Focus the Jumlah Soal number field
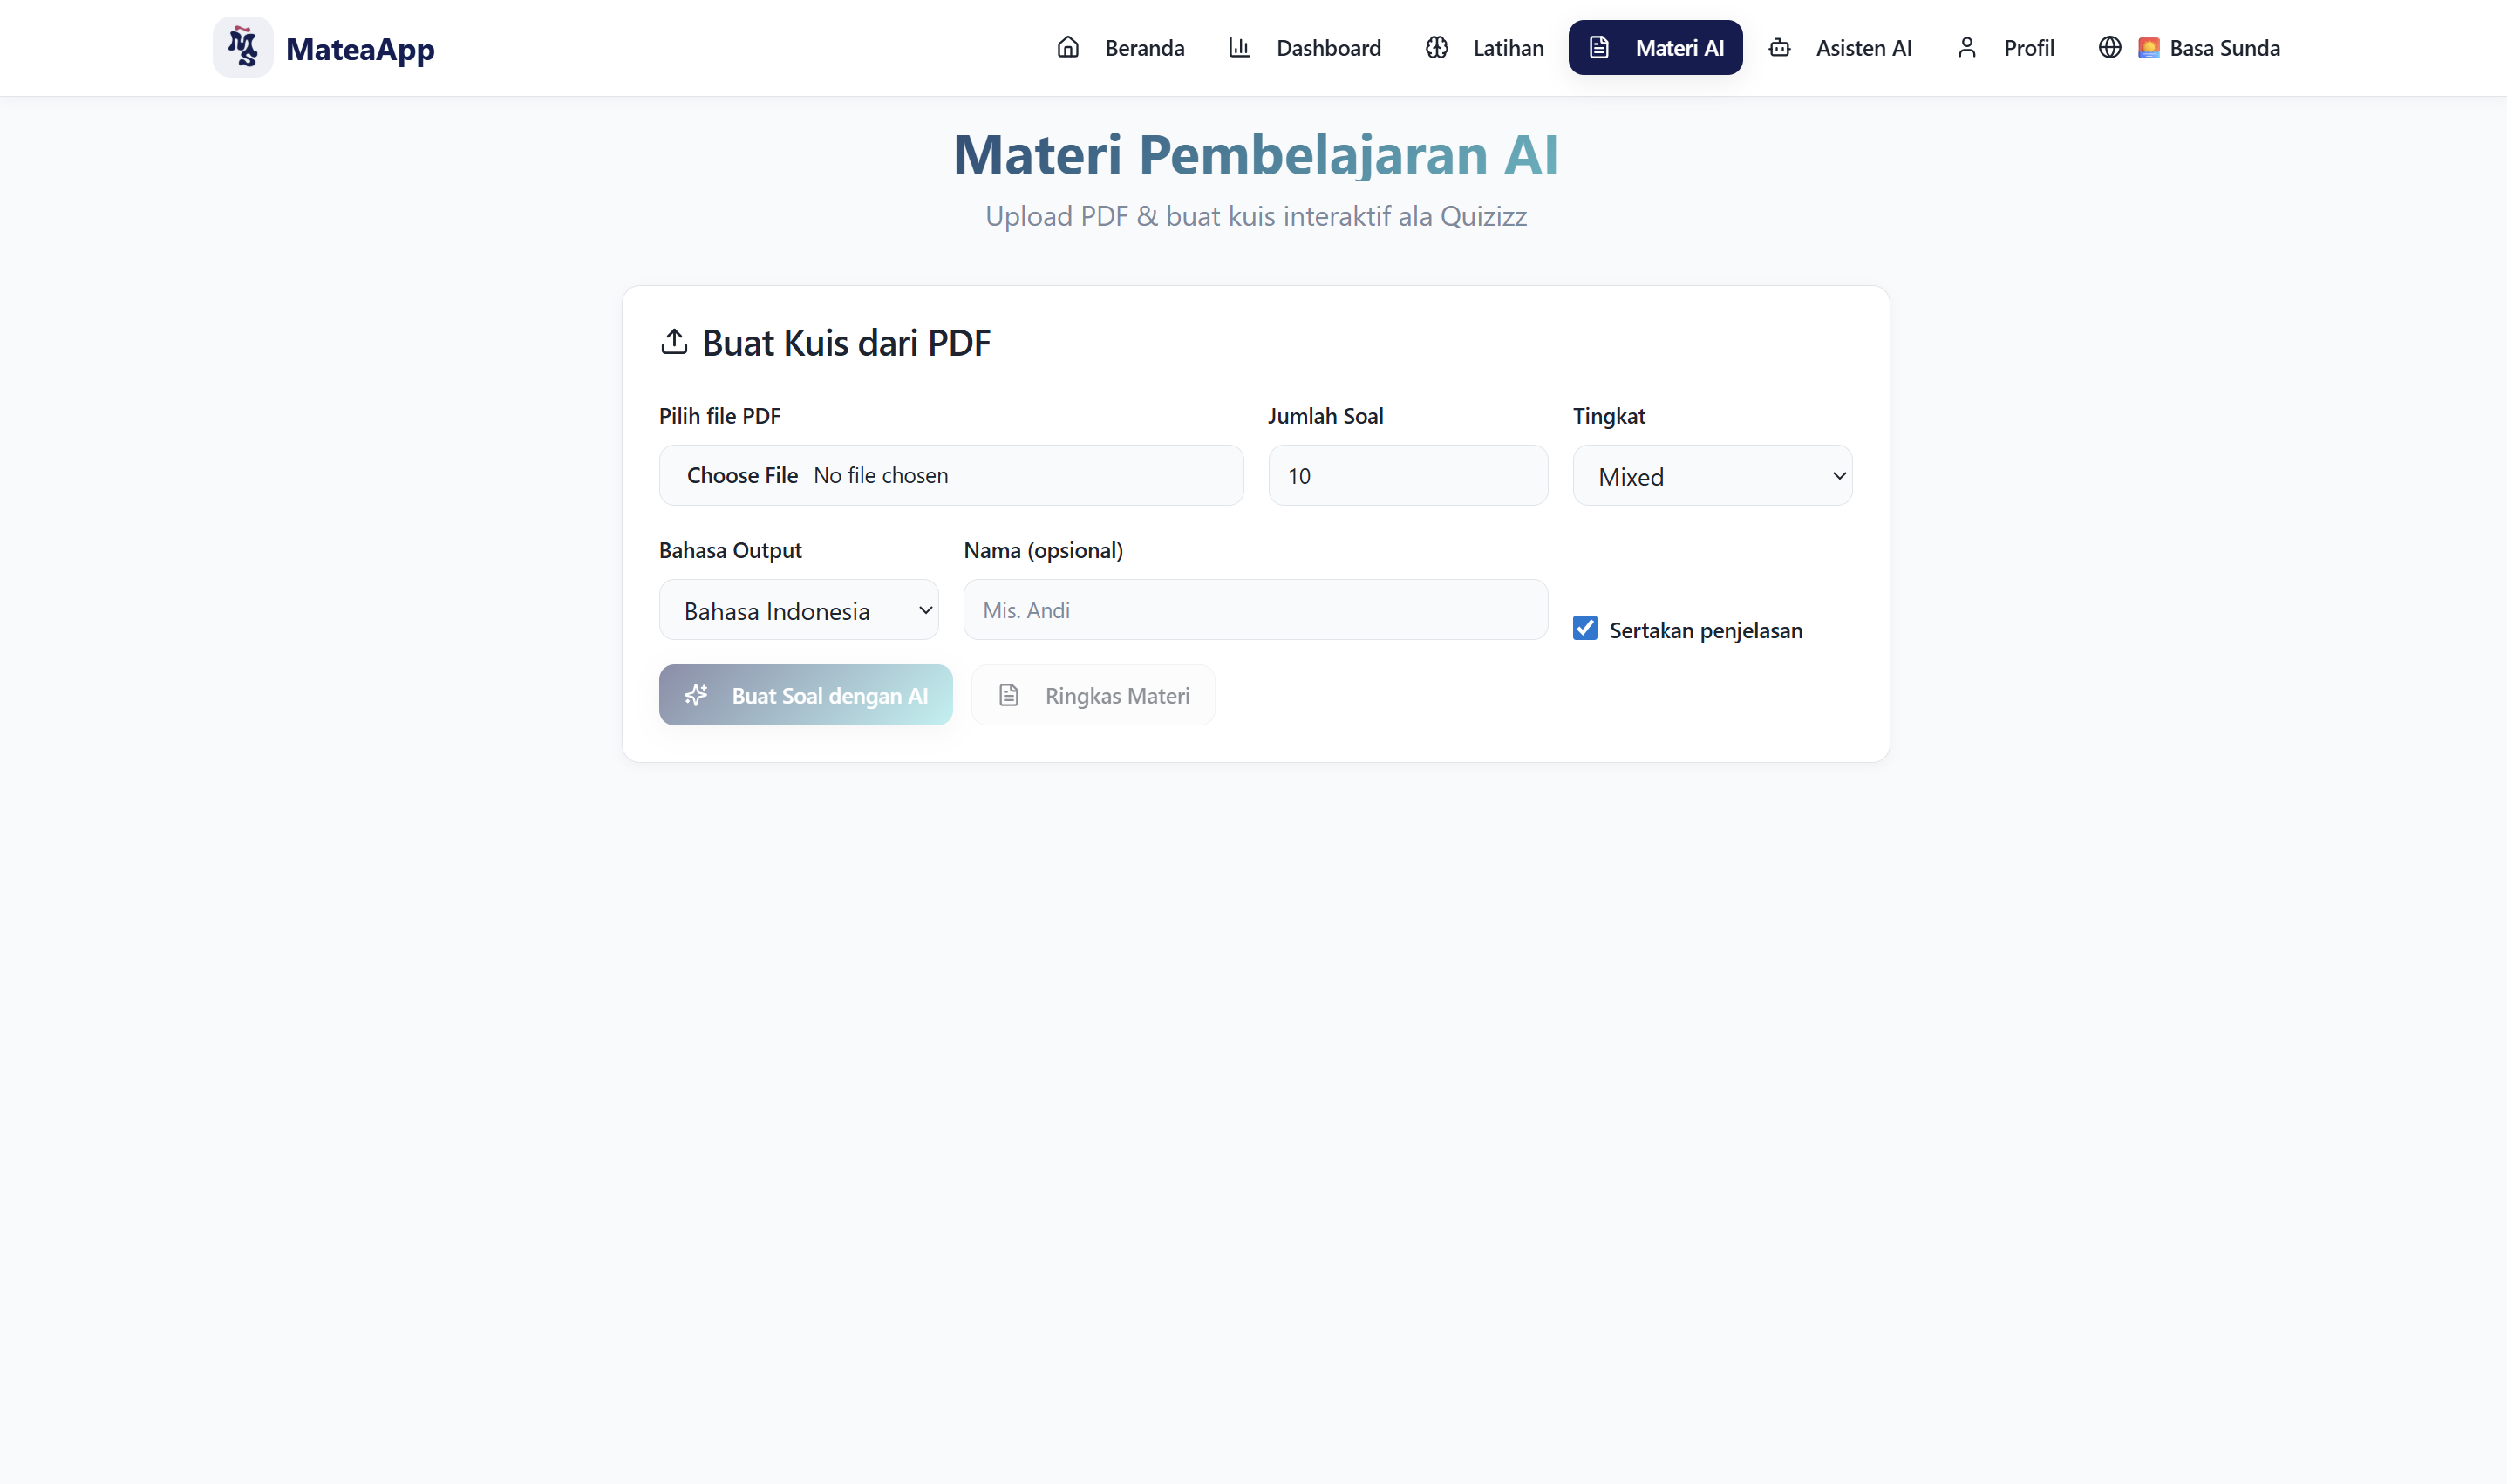This screenshot has height=1484, width=2507. (x=1407, y=476)
